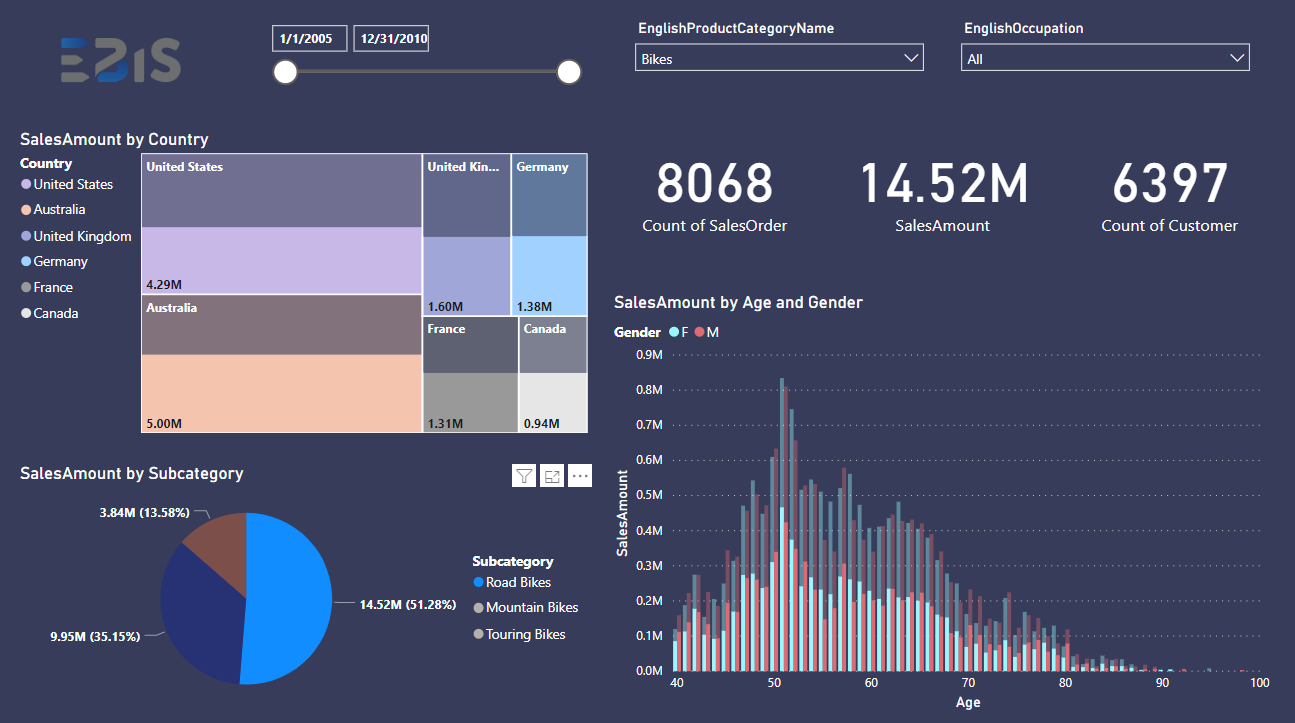The image size is (1295, 723).
Task: Click the SalesAmount by Age and Gender title
Action: pos(738,302)
